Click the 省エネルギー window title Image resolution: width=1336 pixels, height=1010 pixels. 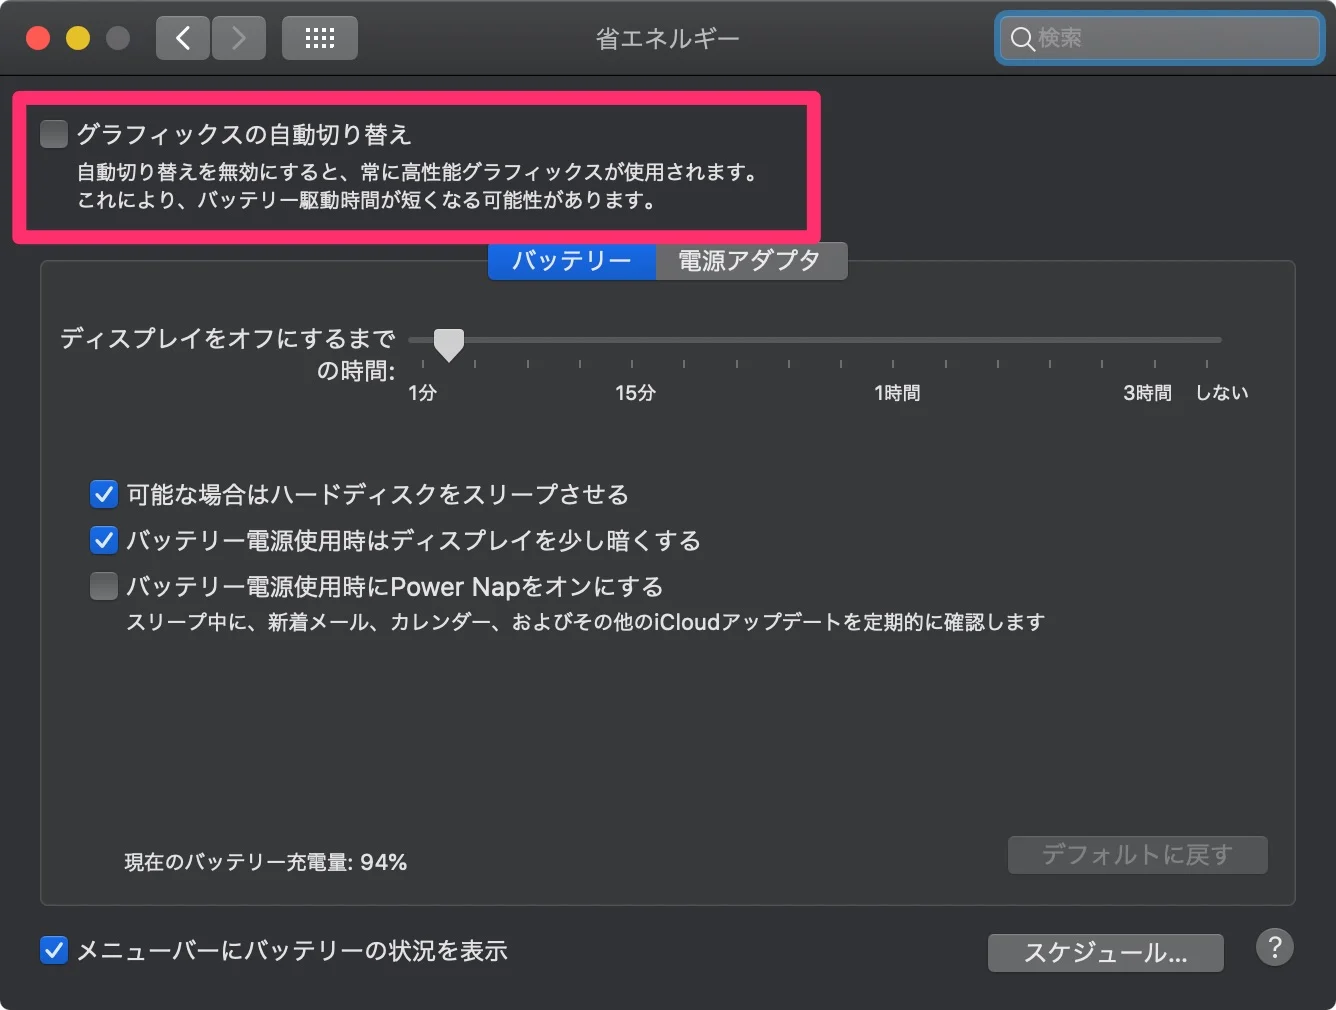[667, 39]
